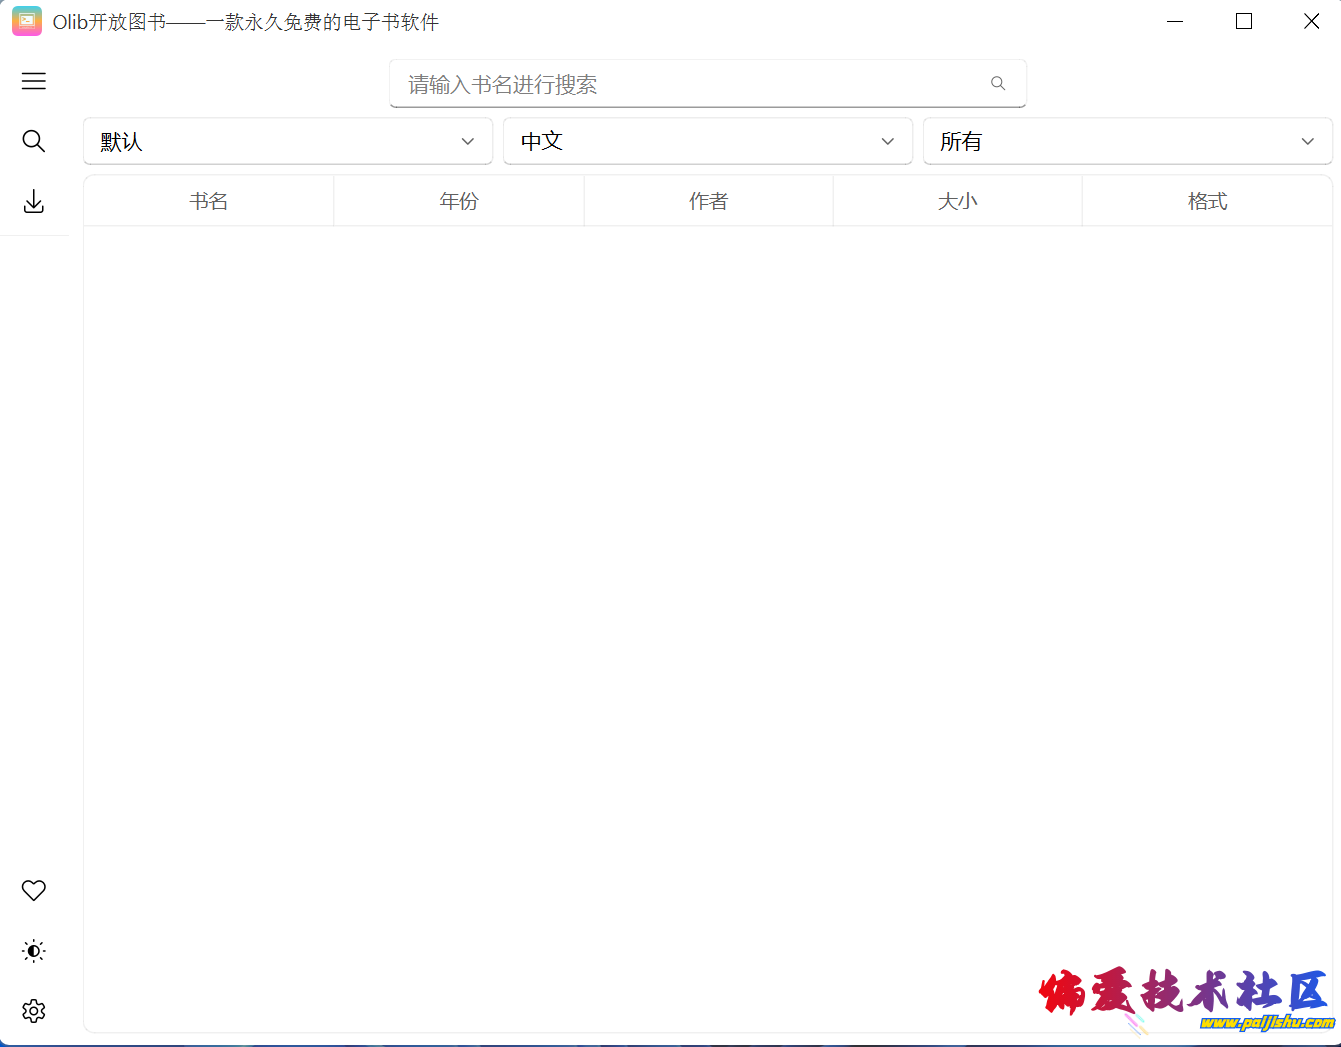Open favorites via heart icon
Viewport: 1341px width, 1047px height.
point(34,890)
